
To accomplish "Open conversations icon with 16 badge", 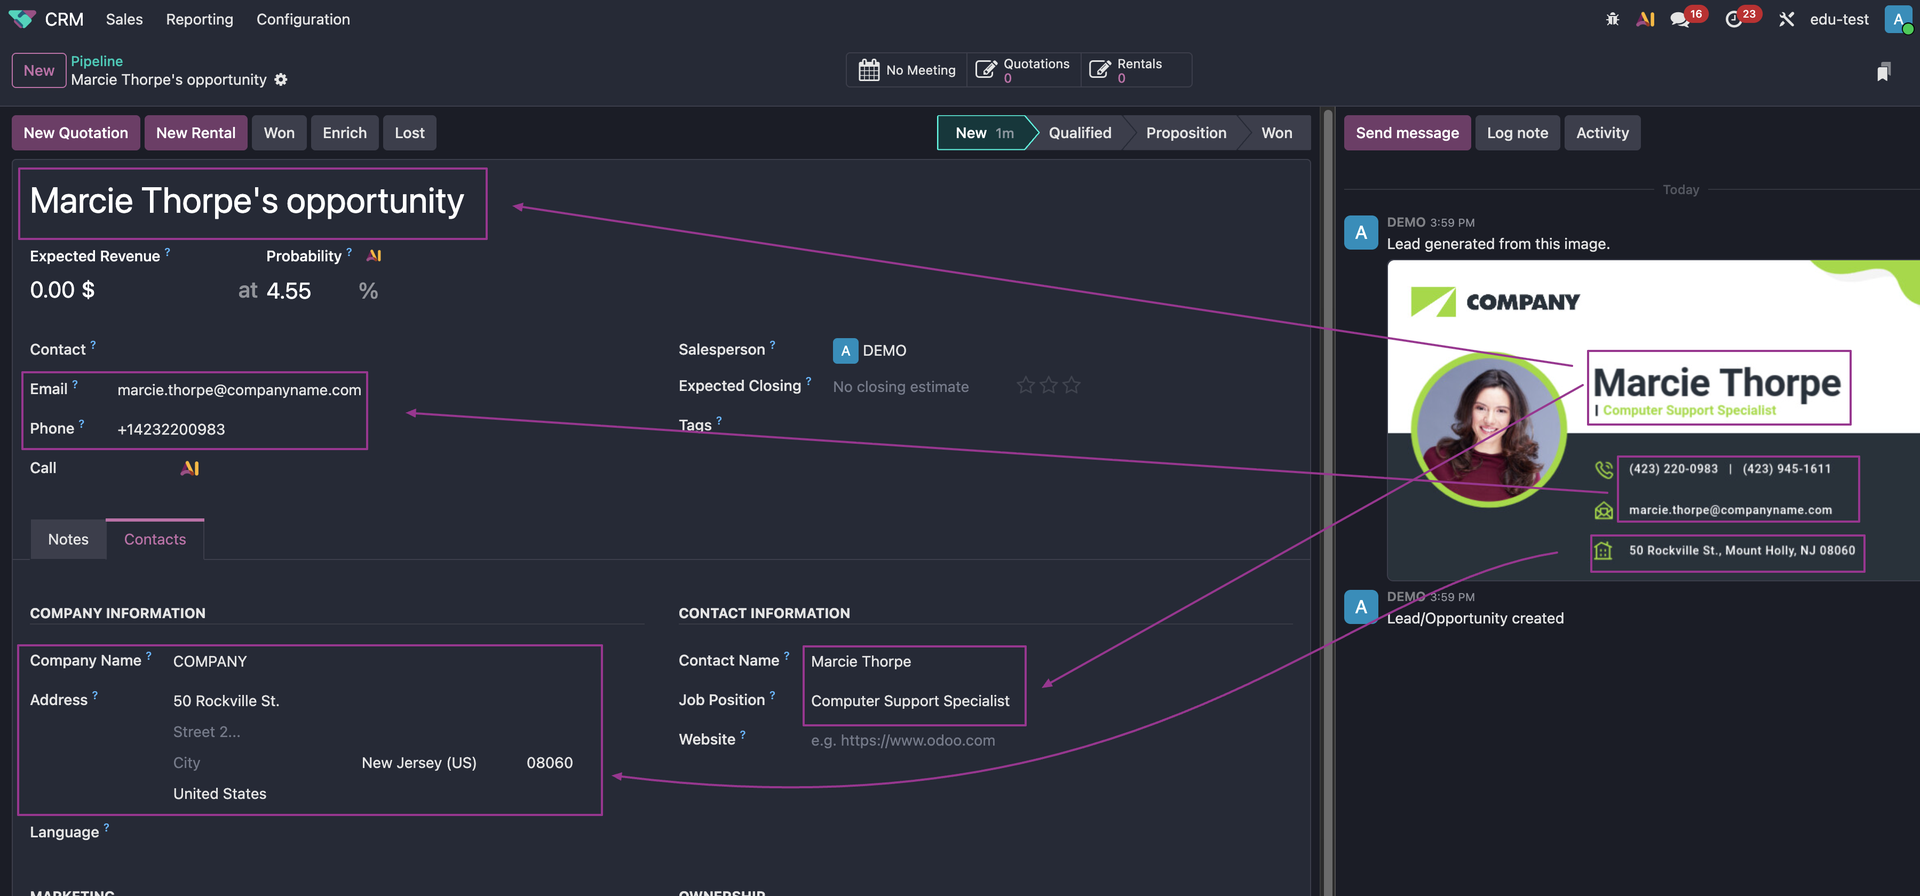I will tap(1680, 20).
